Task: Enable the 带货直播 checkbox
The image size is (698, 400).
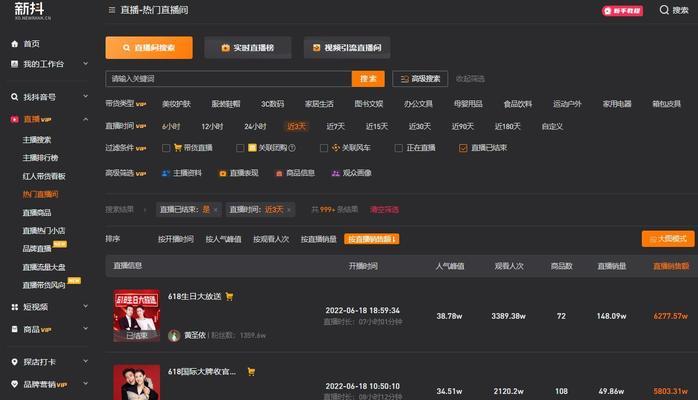Action: (x=166, y=148)
